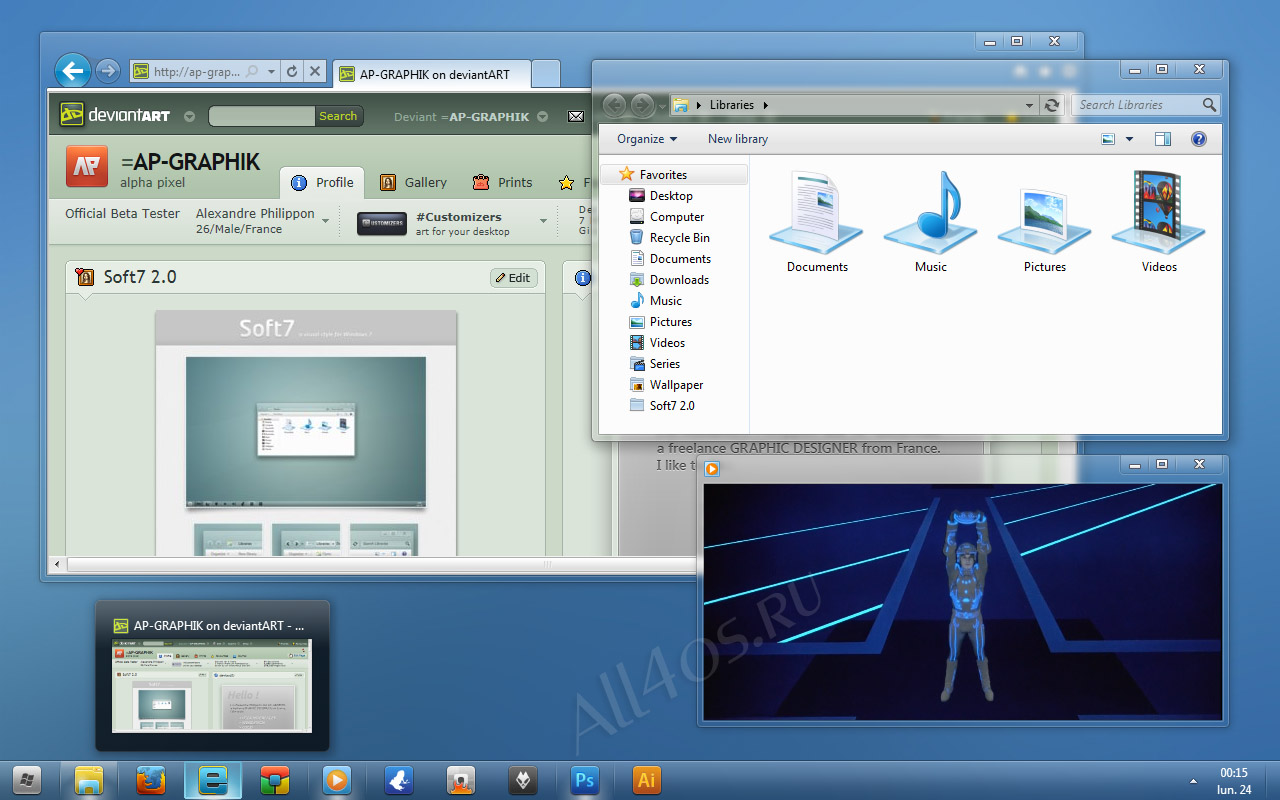Toggle the preview pane in explorer
This screenshot has height=800, width=1280.
click(1162, 139)
